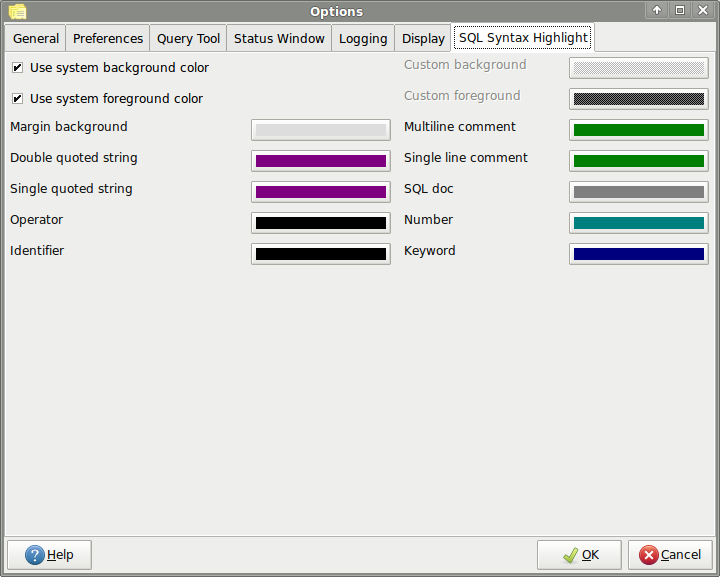The width and height of the screenshot is (720, 577).
Task: Click the SQL doc gray color swatch
Action: (638, 192)
